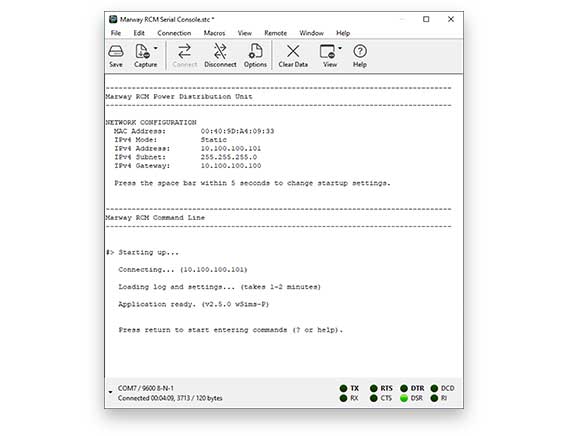
Task: Click the Marway RCM Command Line heading
Action: coord(155,218)
